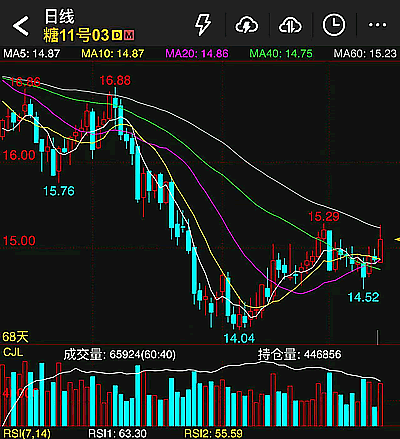Tap the cloud lightning alert icon
The image size is (400, 439).
click(246, 25)
